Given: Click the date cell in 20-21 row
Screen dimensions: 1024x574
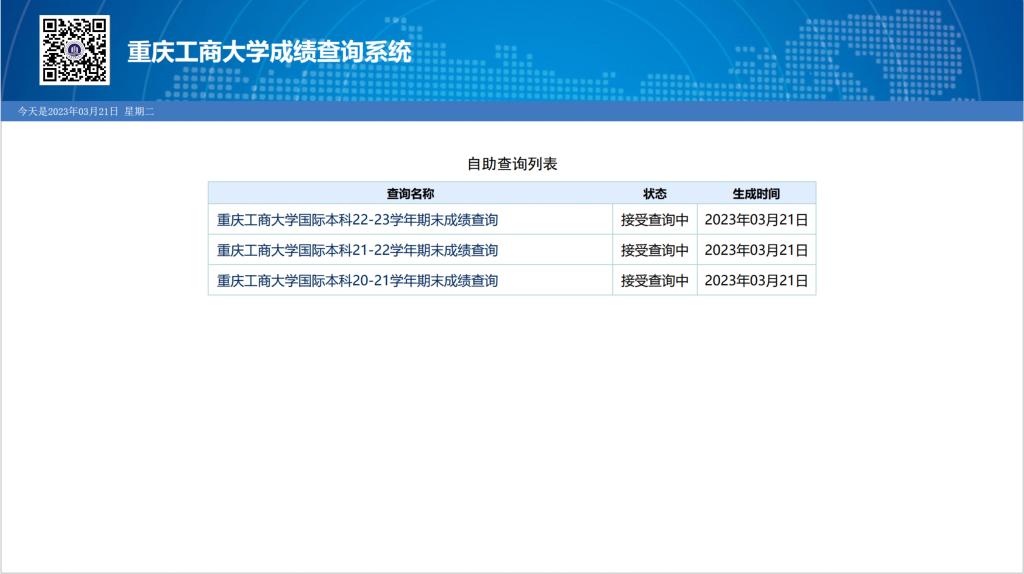Looking at the screenshot, I should [756, 281].
